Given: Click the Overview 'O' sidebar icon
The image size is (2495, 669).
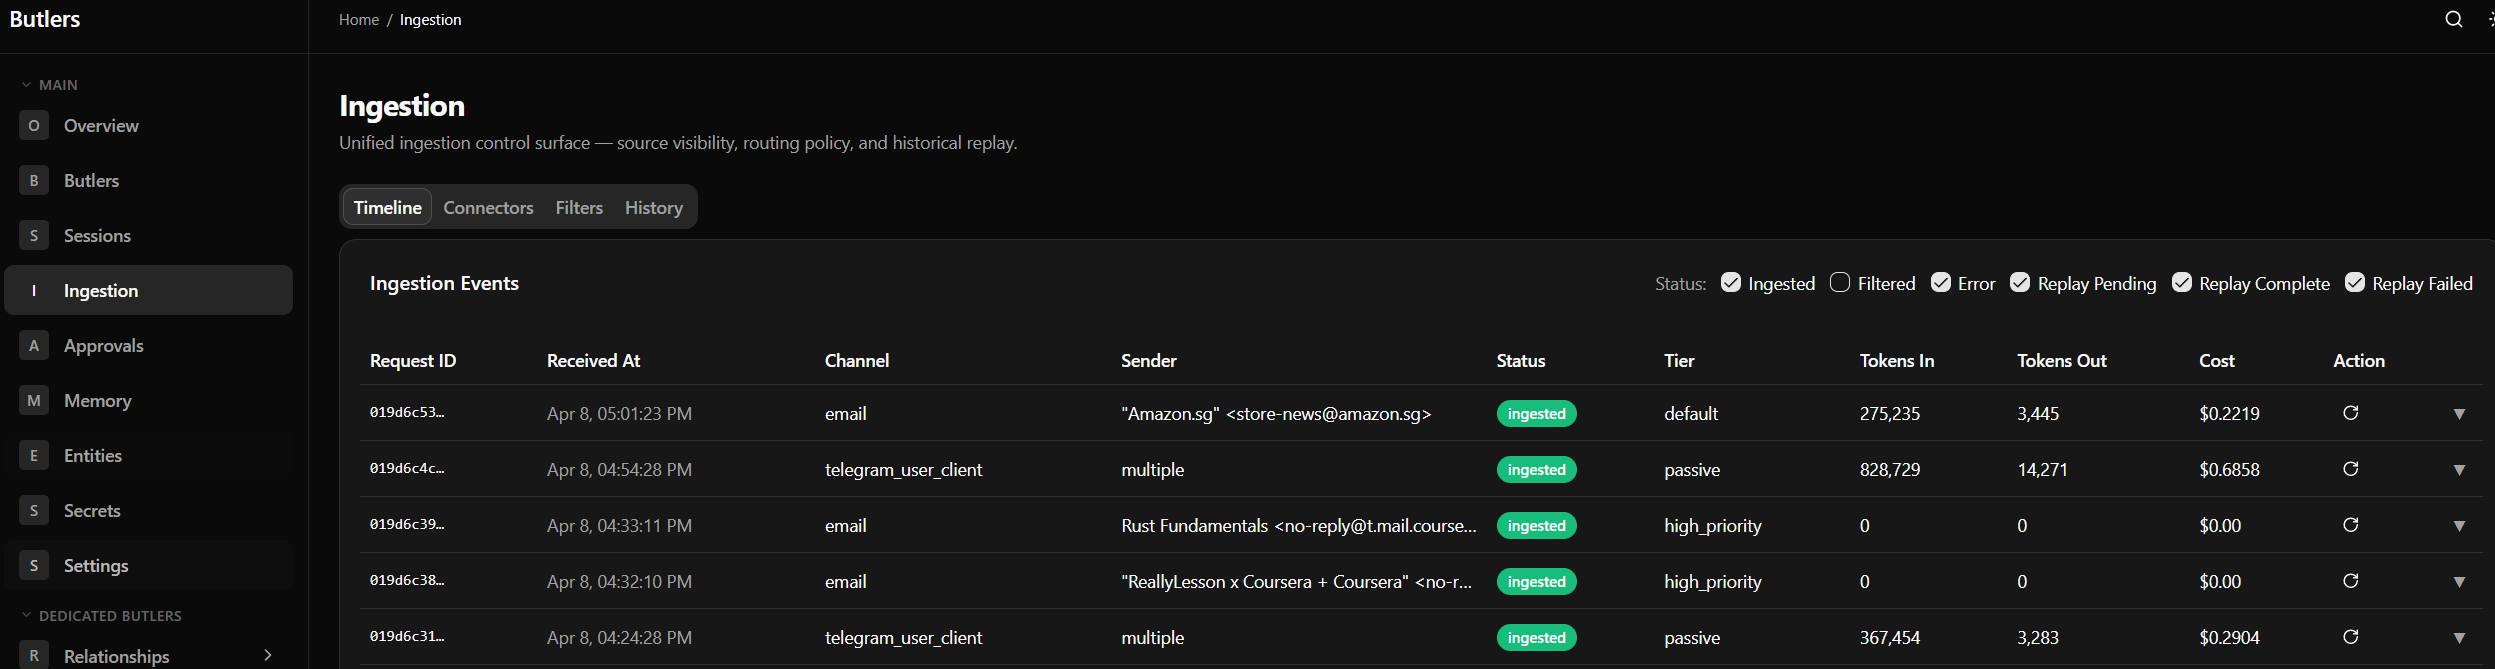Looking at the screenshot, I should 34,125.
